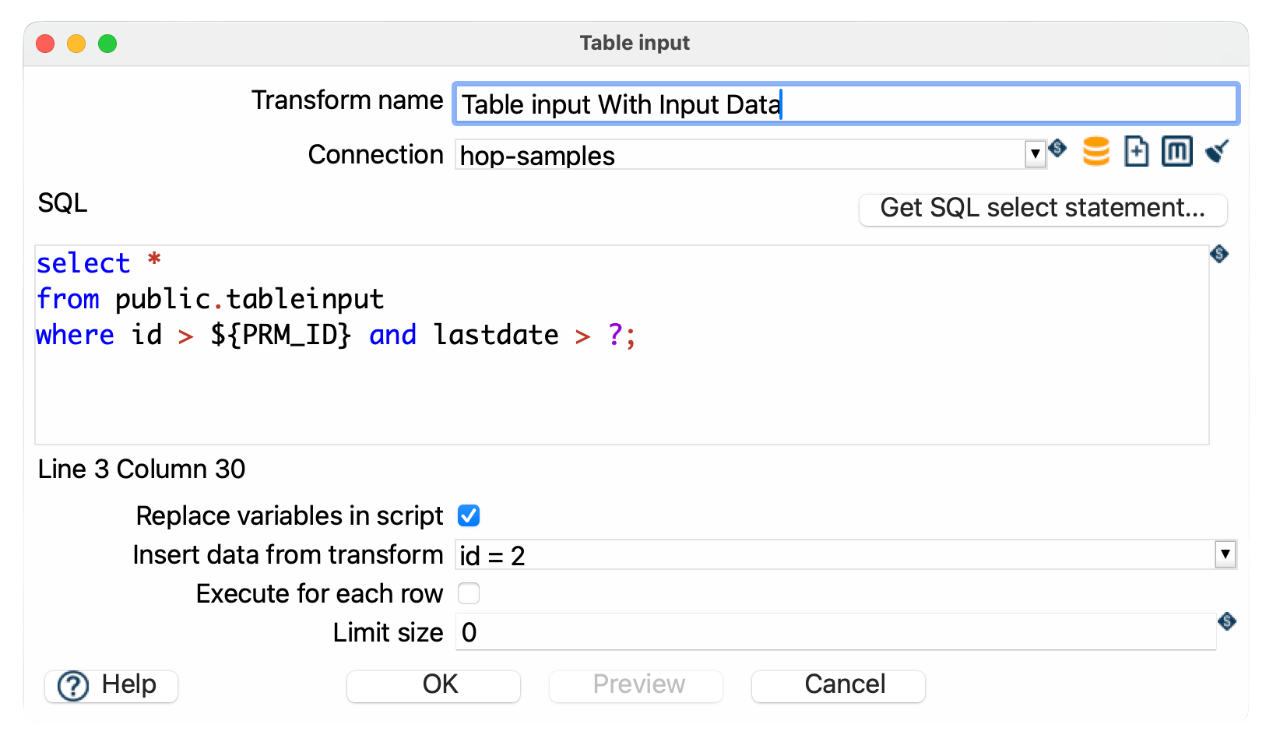Open the Connection dropdown list
This screenshot has height=739, width=1280.
(x=1035, y=153)
